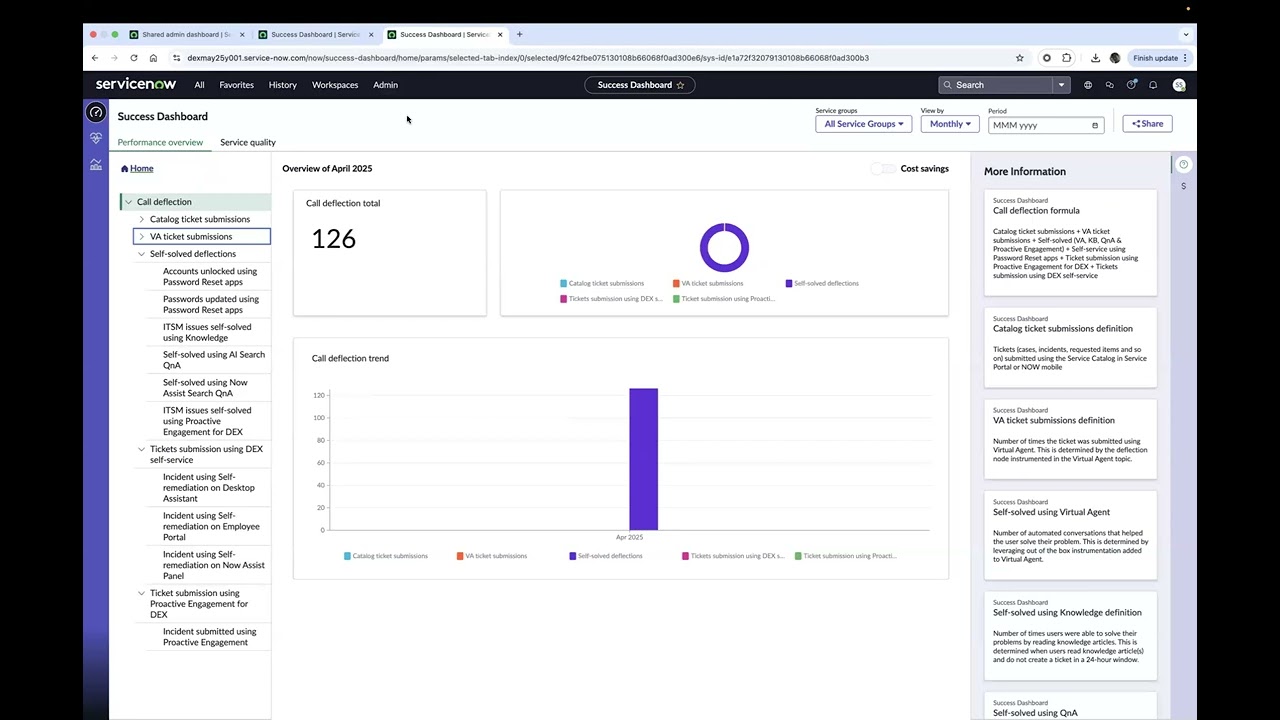Viewport: 1280px width, 720px height.
Task: Open a new browser tab
Action: click(519, 34)
